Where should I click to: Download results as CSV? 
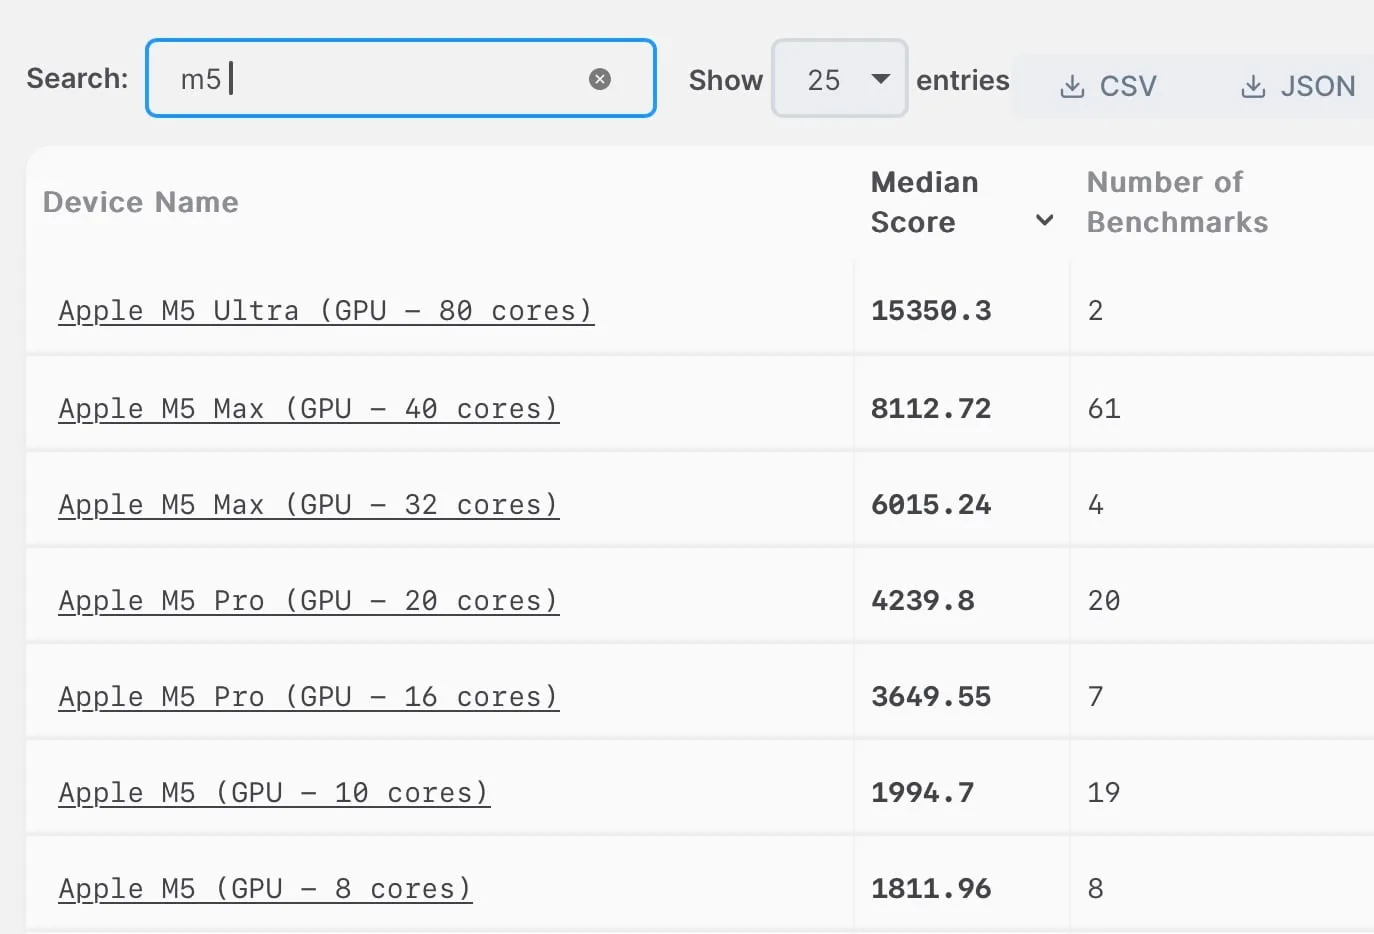1108,86
